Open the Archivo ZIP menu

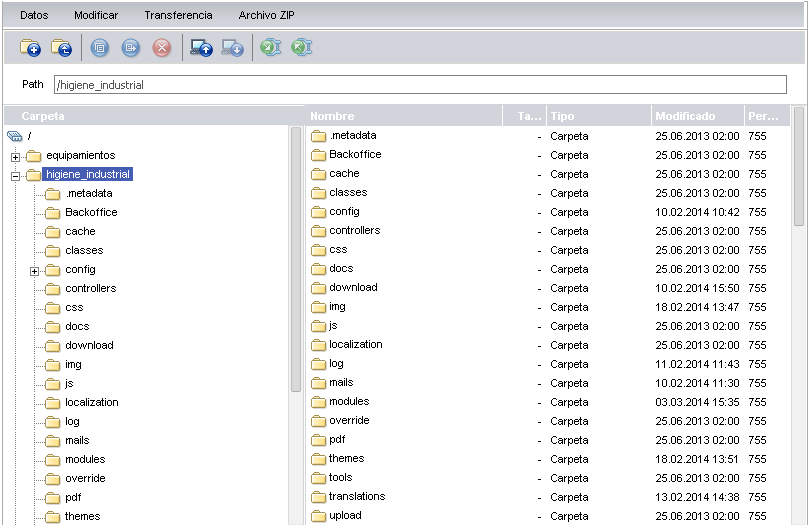pyautogui.click(x=266, y=15)
